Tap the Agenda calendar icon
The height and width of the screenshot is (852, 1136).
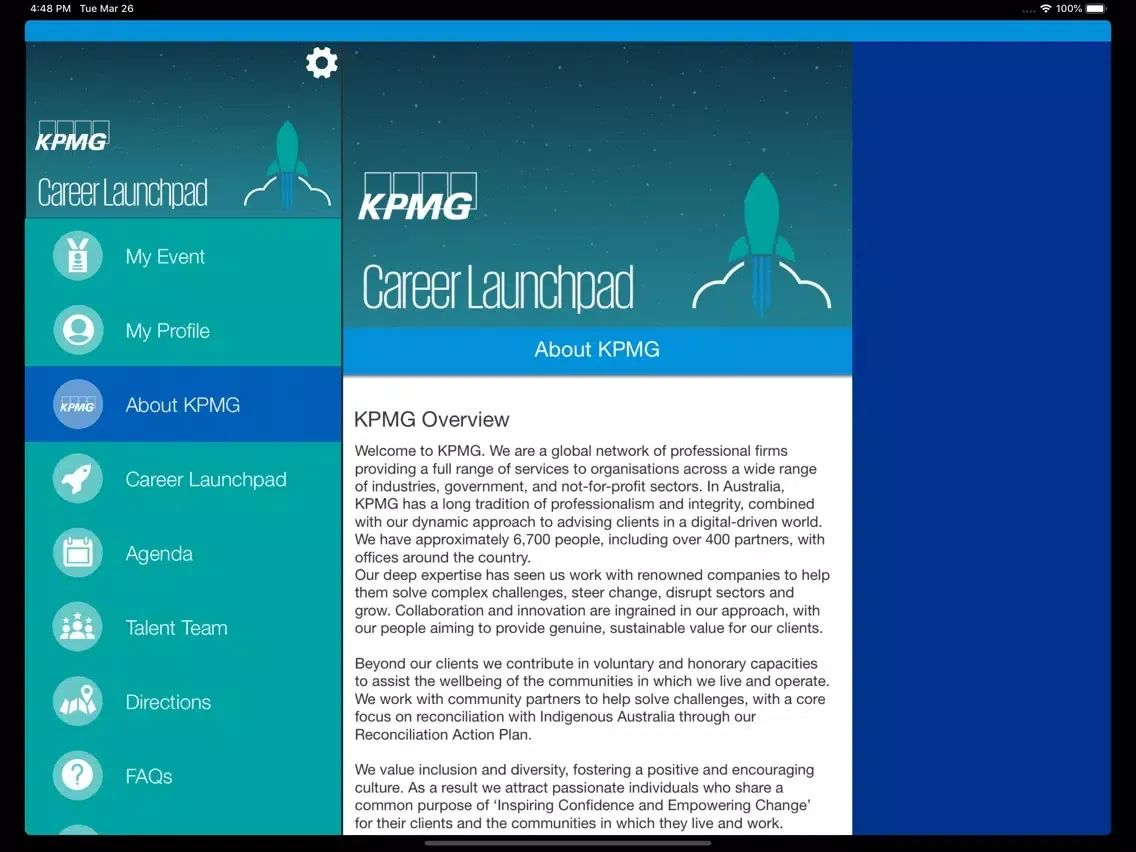tap(78, 553)
